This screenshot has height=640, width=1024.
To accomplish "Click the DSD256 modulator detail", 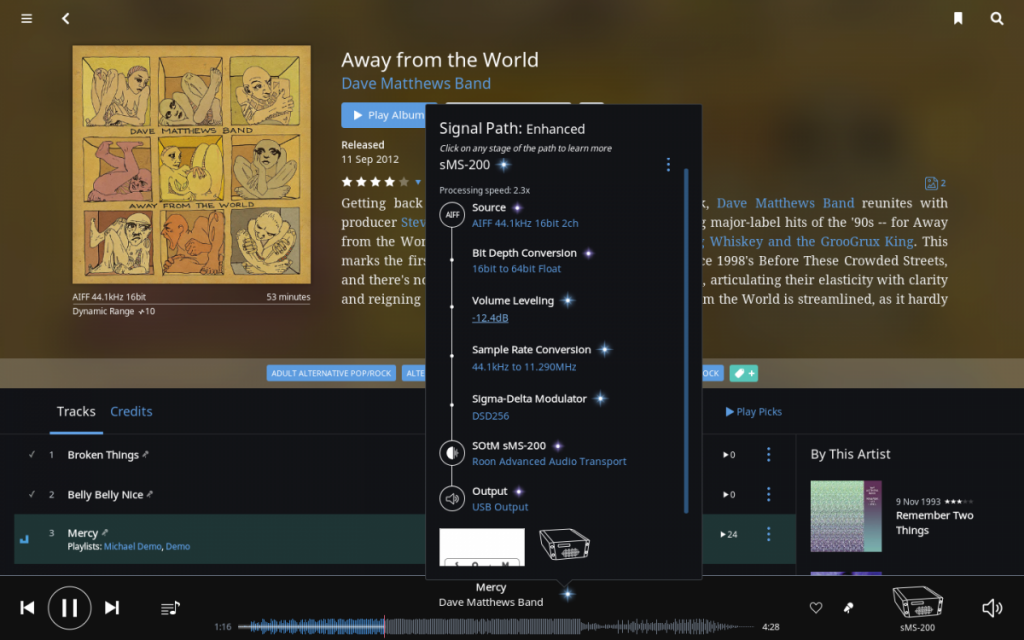I will coord(490,416).
